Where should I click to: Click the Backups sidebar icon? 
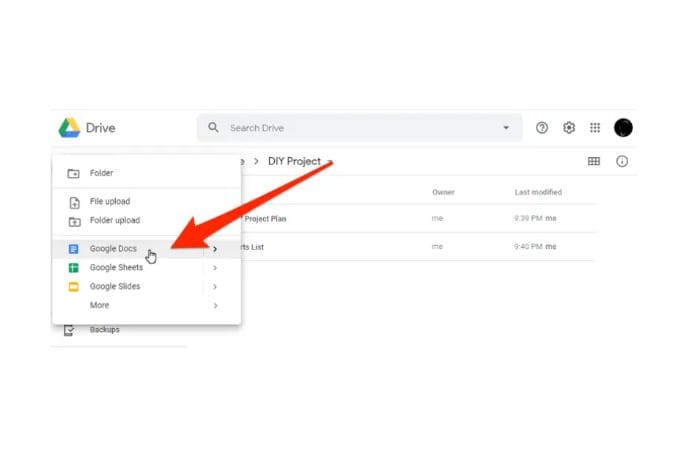(69, 330)
